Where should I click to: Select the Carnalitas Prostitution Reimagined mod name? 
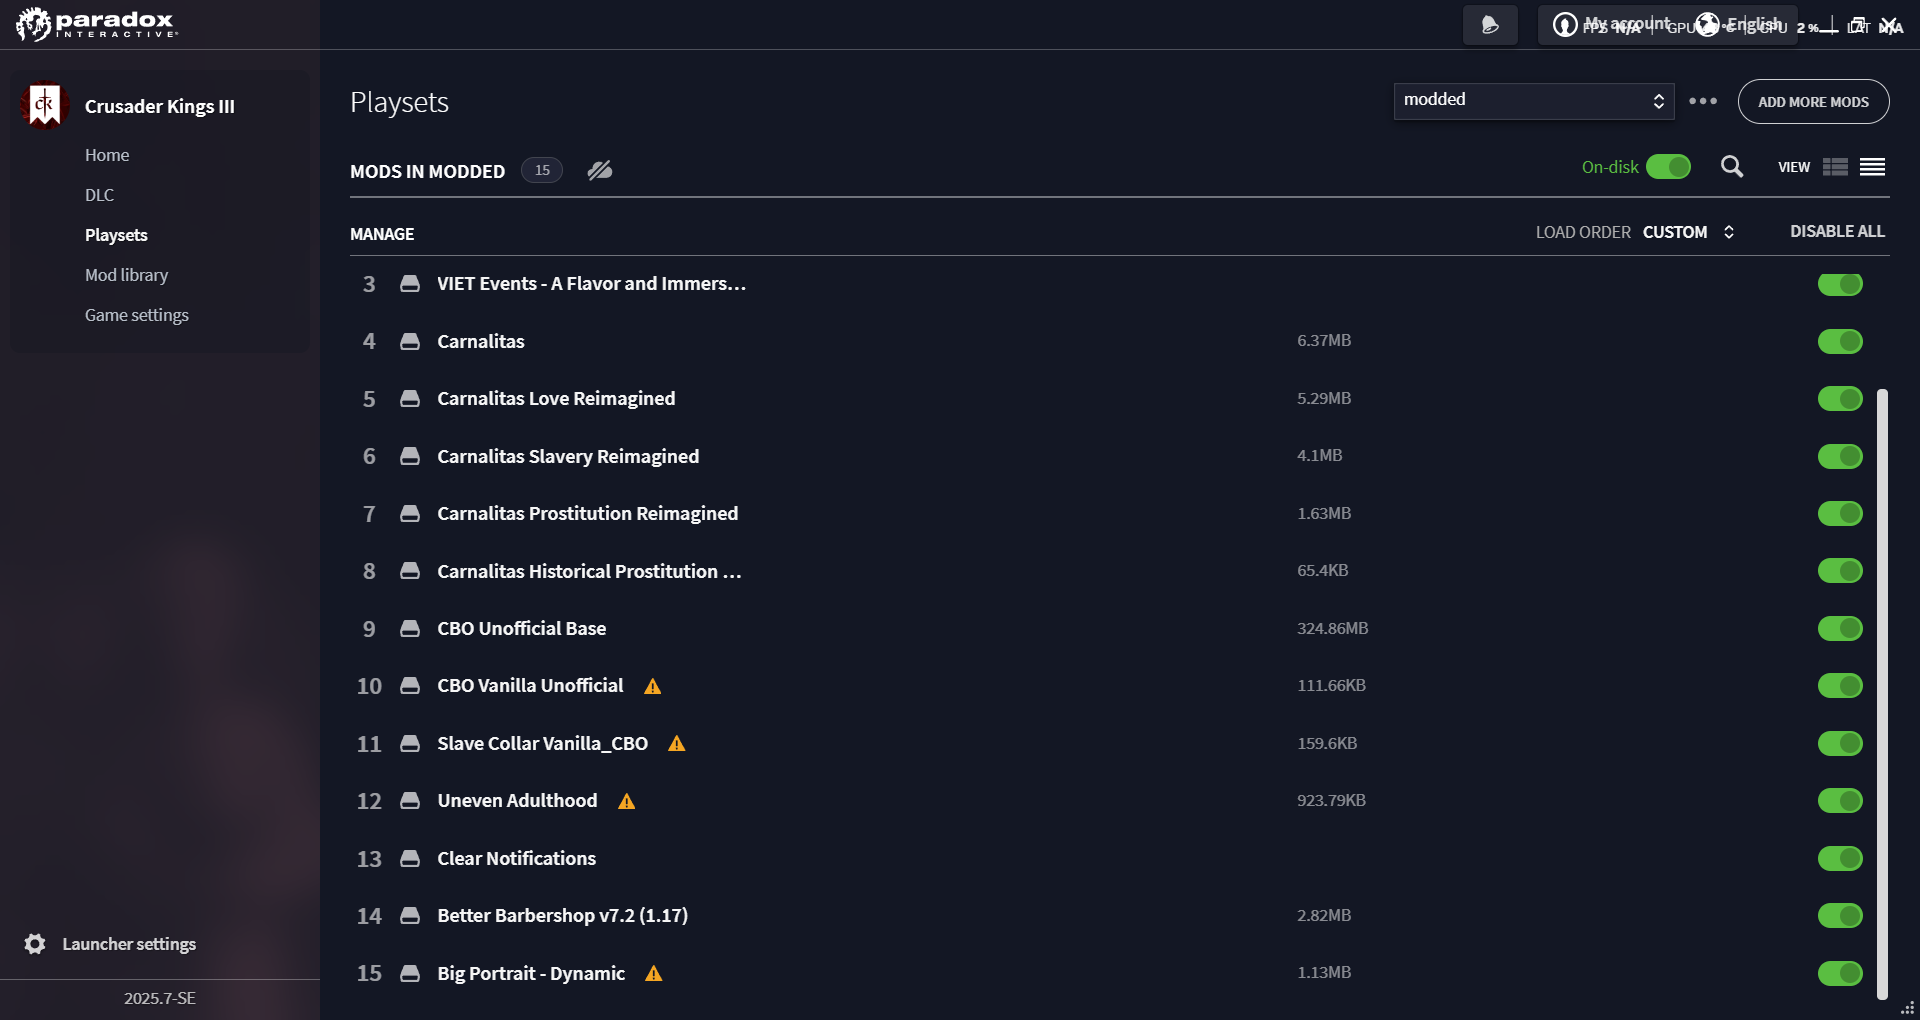(x=587, y=514)
